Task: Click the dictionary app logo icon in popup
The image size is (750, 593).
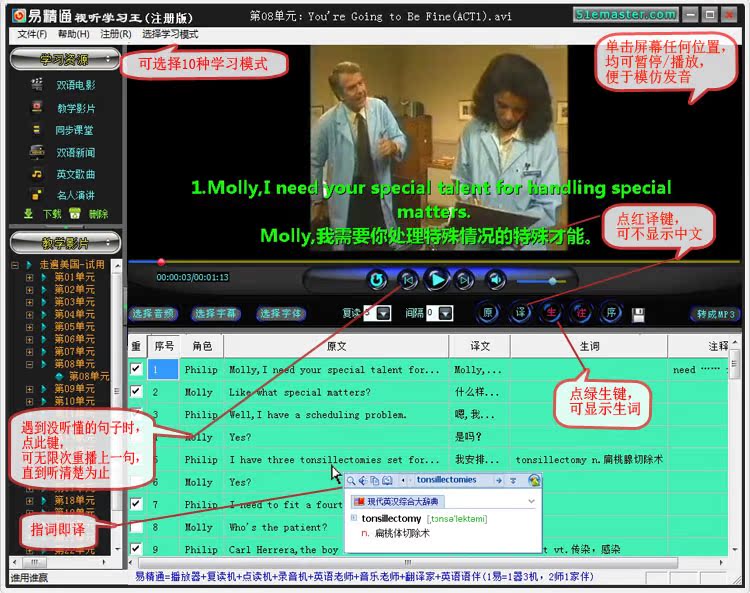Action: click(534, 480)
